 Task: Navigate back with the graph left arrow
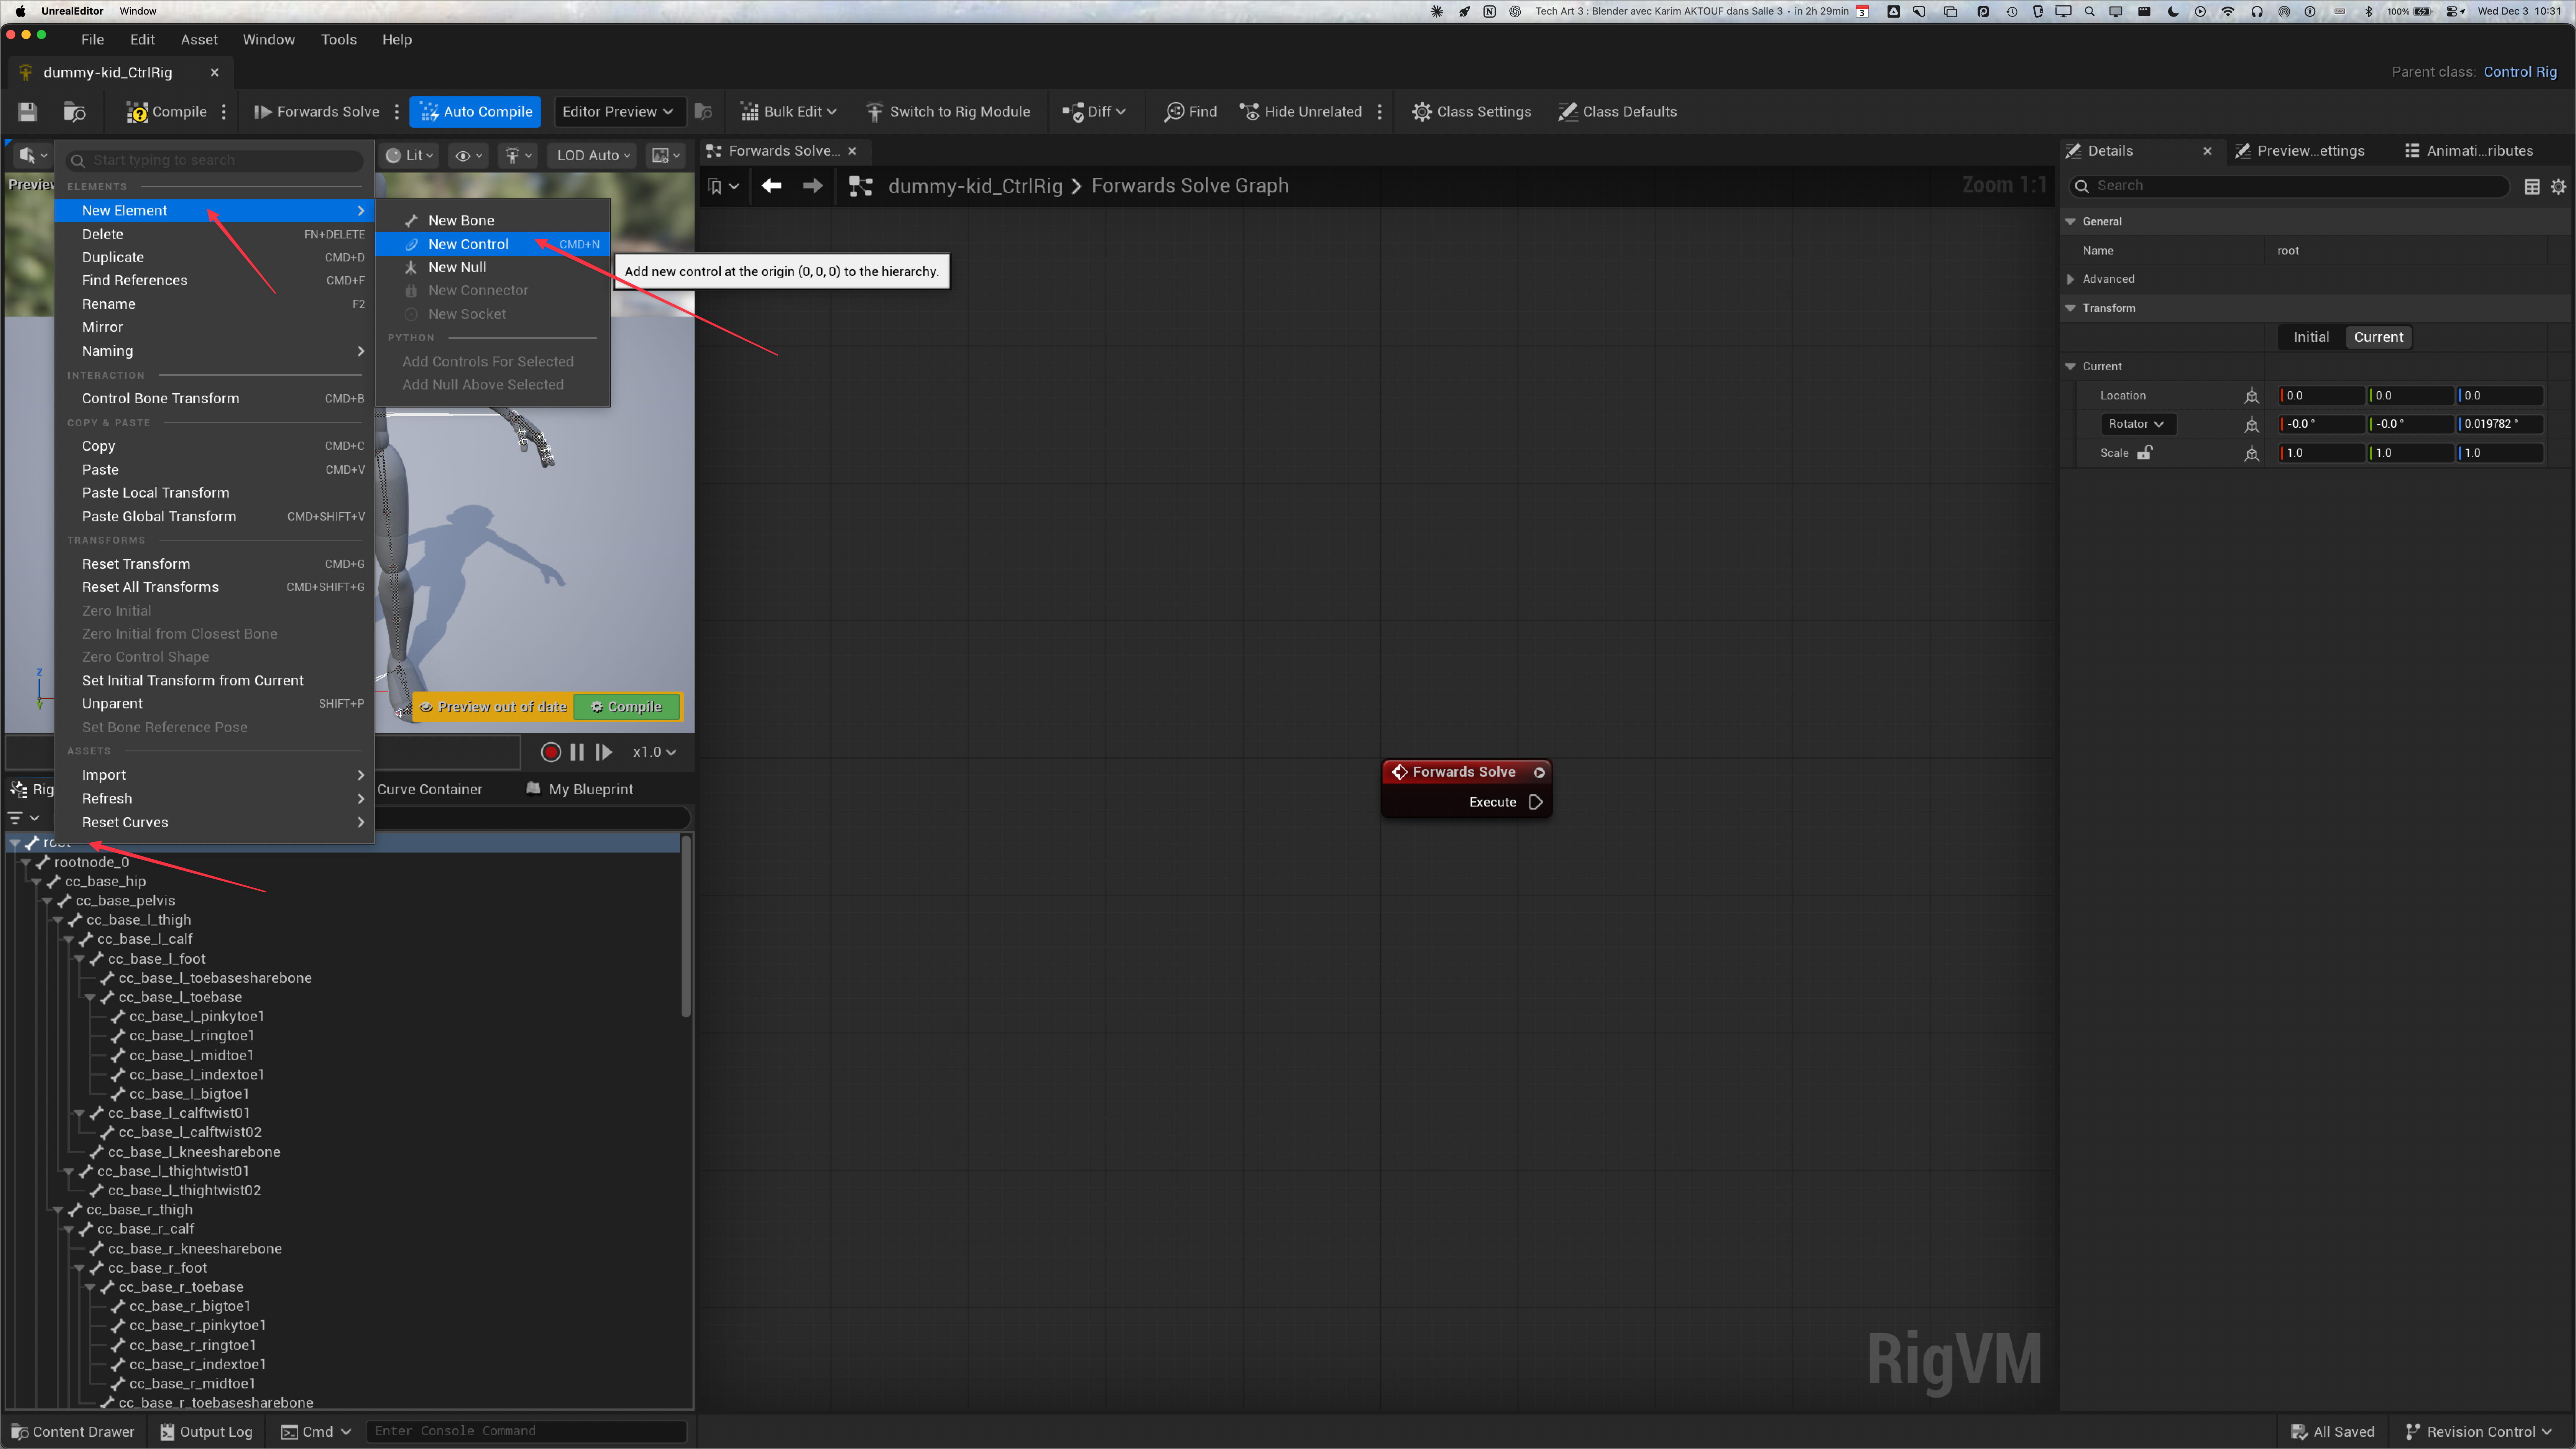point(771,186)
